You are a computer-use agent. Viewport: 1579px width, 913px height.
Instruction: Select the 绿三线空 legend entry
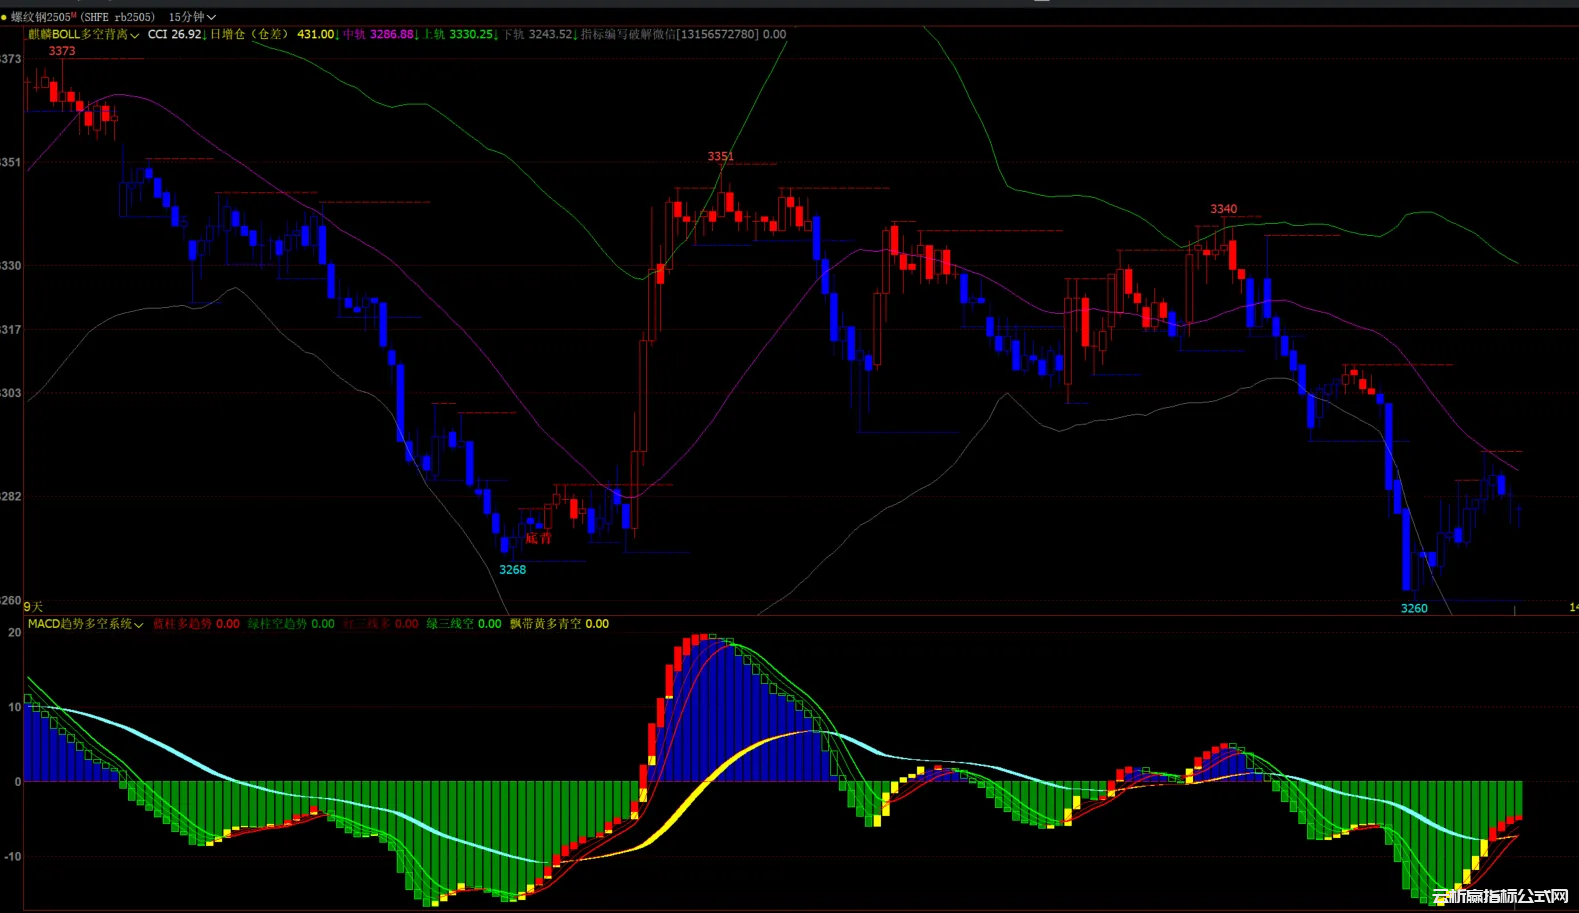464,624
